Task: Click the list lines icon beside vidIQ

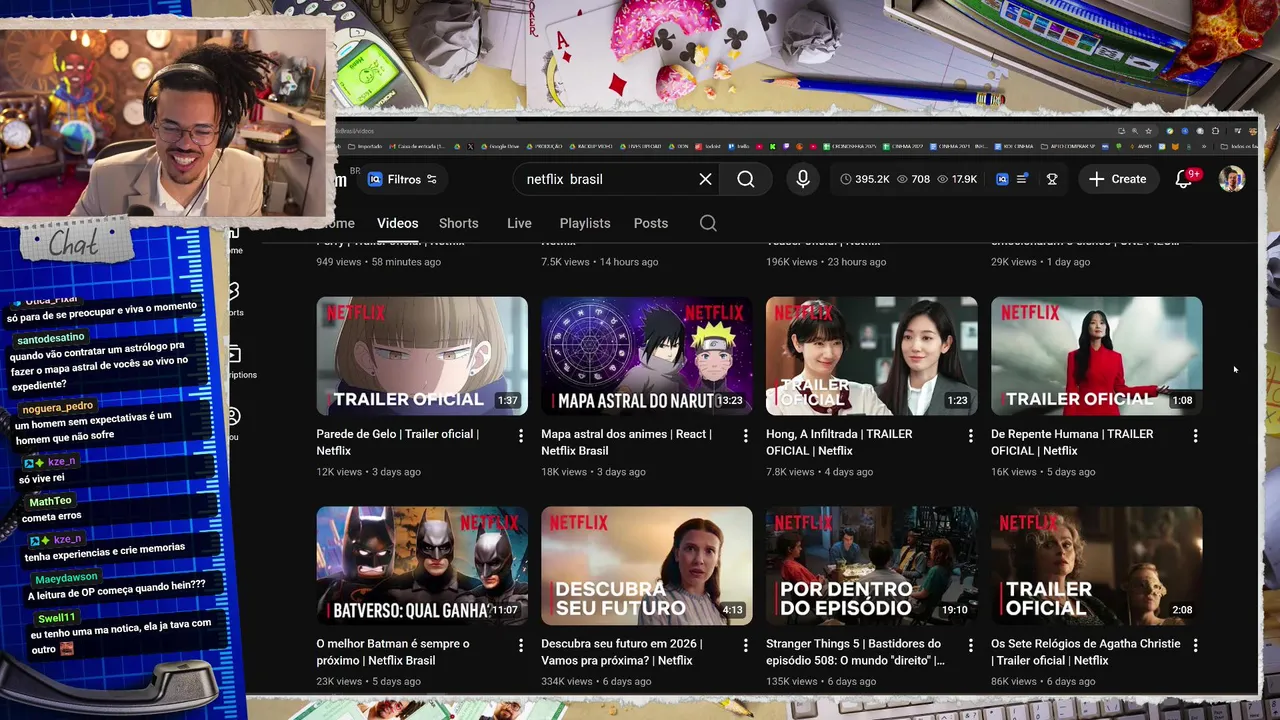Action: 1022,179
